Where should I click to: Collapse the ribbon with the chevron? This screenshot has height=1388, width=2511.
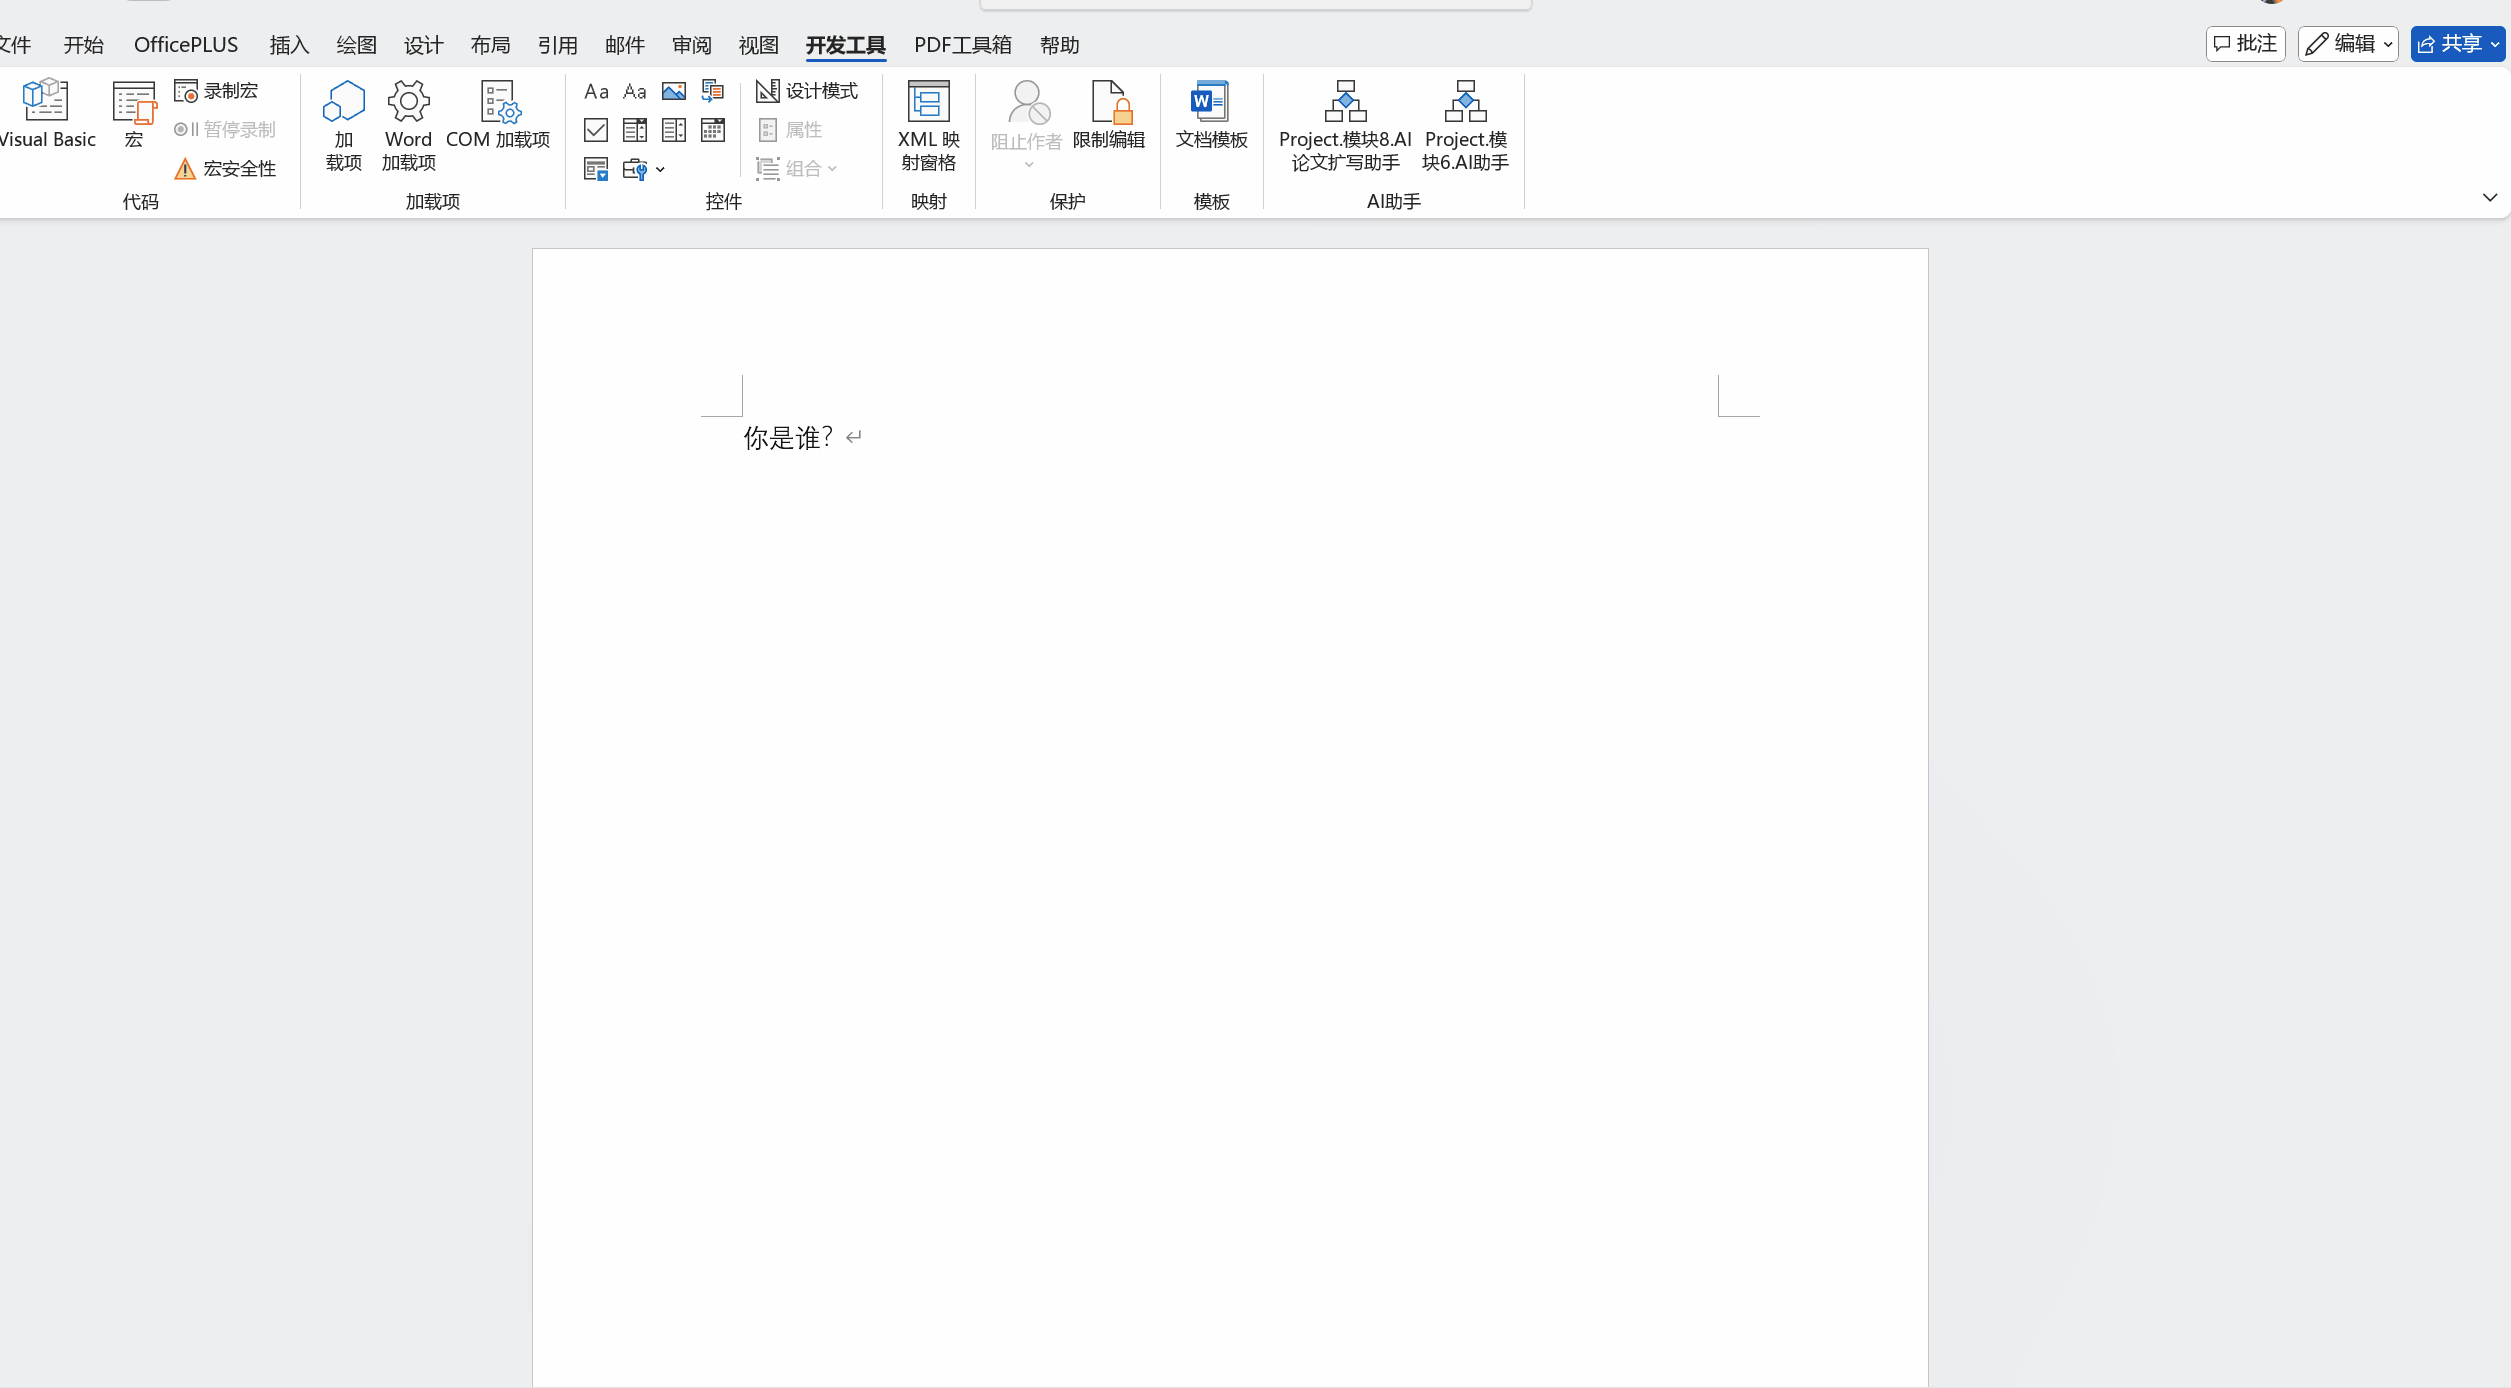(2489, 198)
